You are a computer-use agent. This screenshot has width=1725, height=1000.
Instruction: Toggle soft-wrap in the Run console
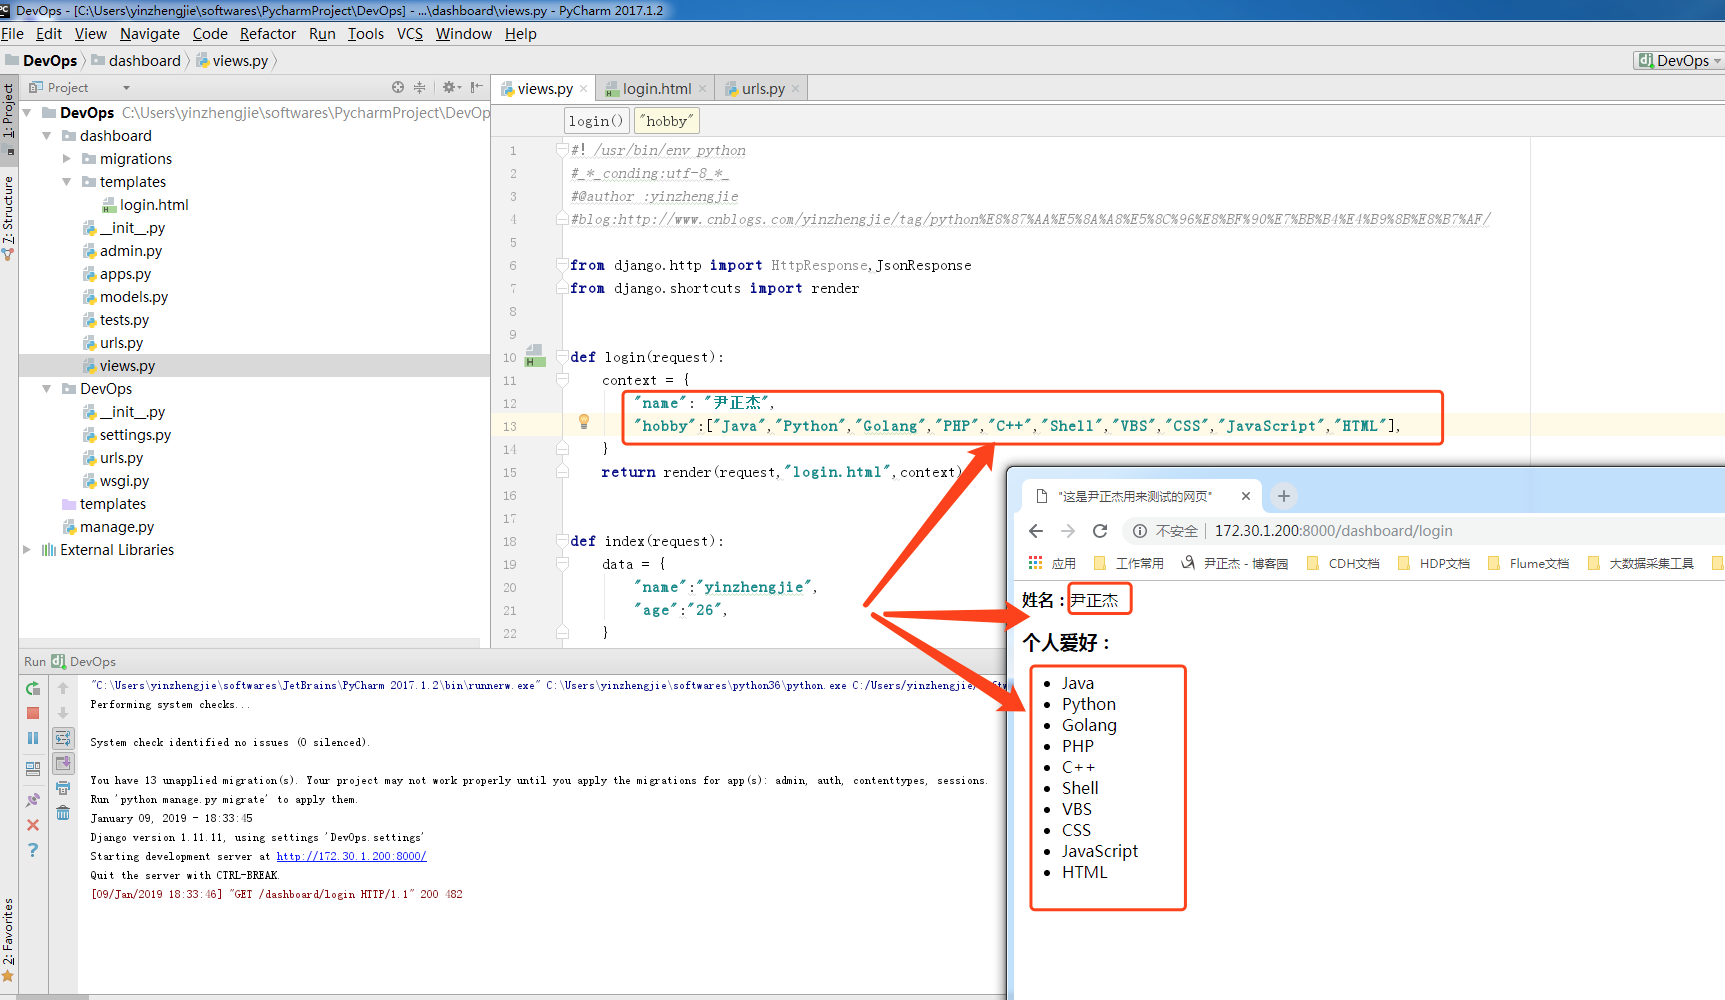tap(63, 738)
